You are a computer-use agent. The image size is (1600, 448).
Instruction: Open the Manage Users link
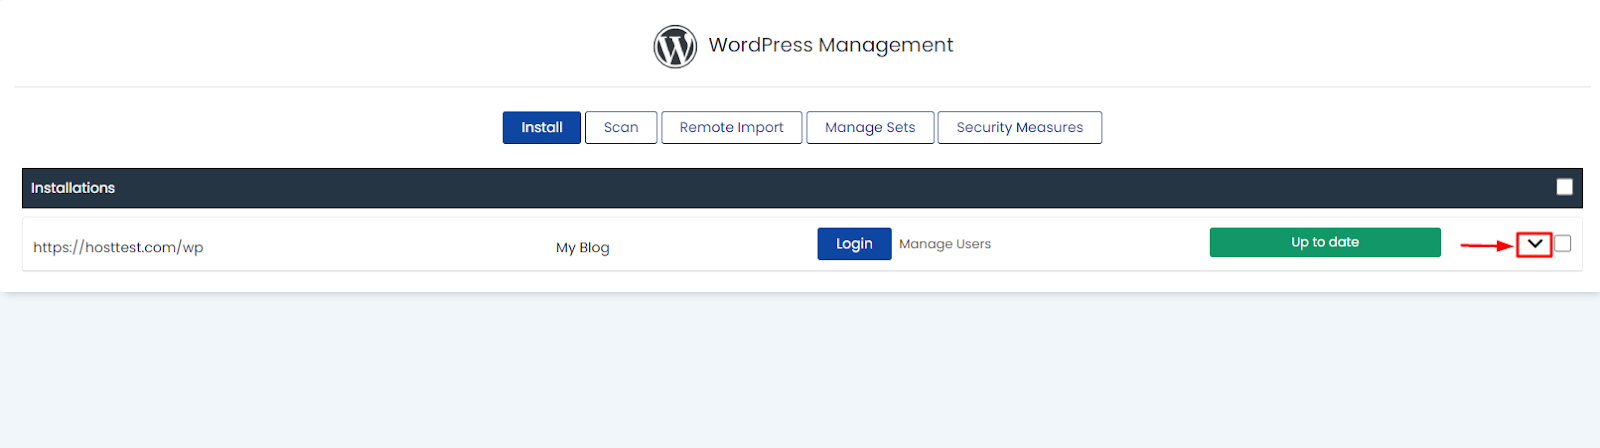pyautogui.click(x=945, y=244)
